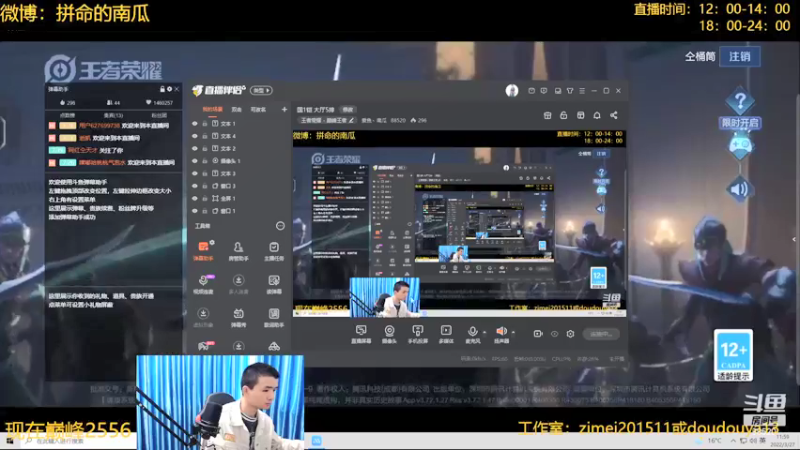The width and height of the screenshot is (800, 450).
Task: Edit the 王者荣耀 category tag with the pencil
Action: [351, 120]
